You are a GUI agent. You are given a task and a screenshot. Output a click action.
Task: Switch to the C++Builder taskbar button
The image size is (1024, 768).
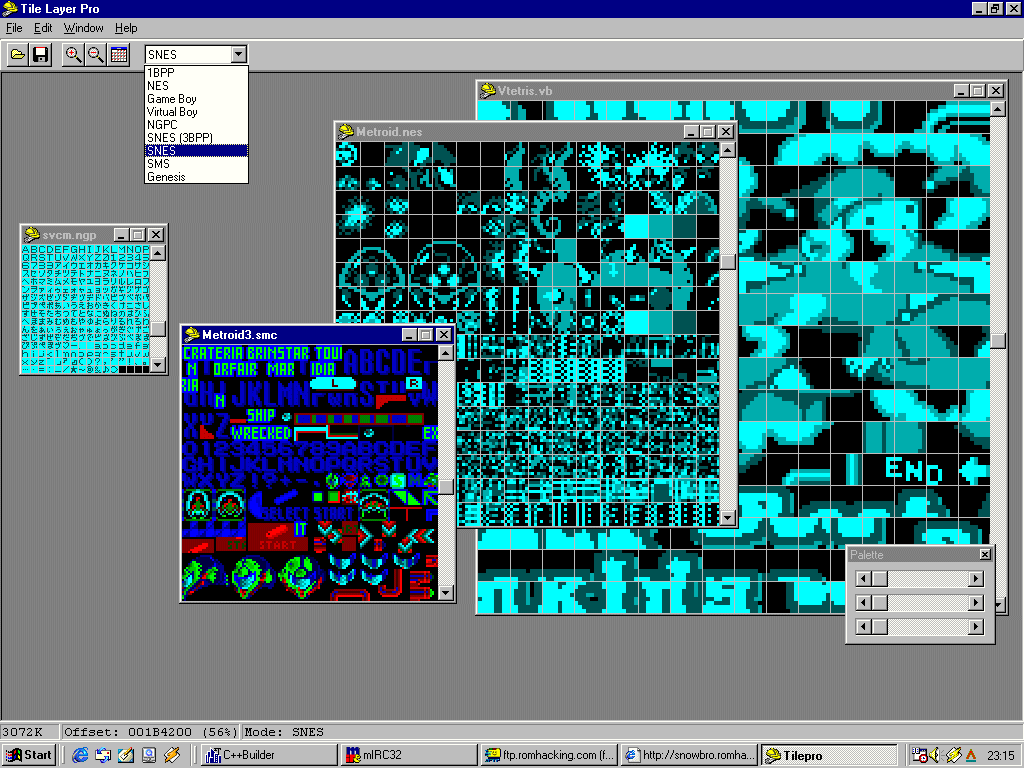(x=267, y=755)
